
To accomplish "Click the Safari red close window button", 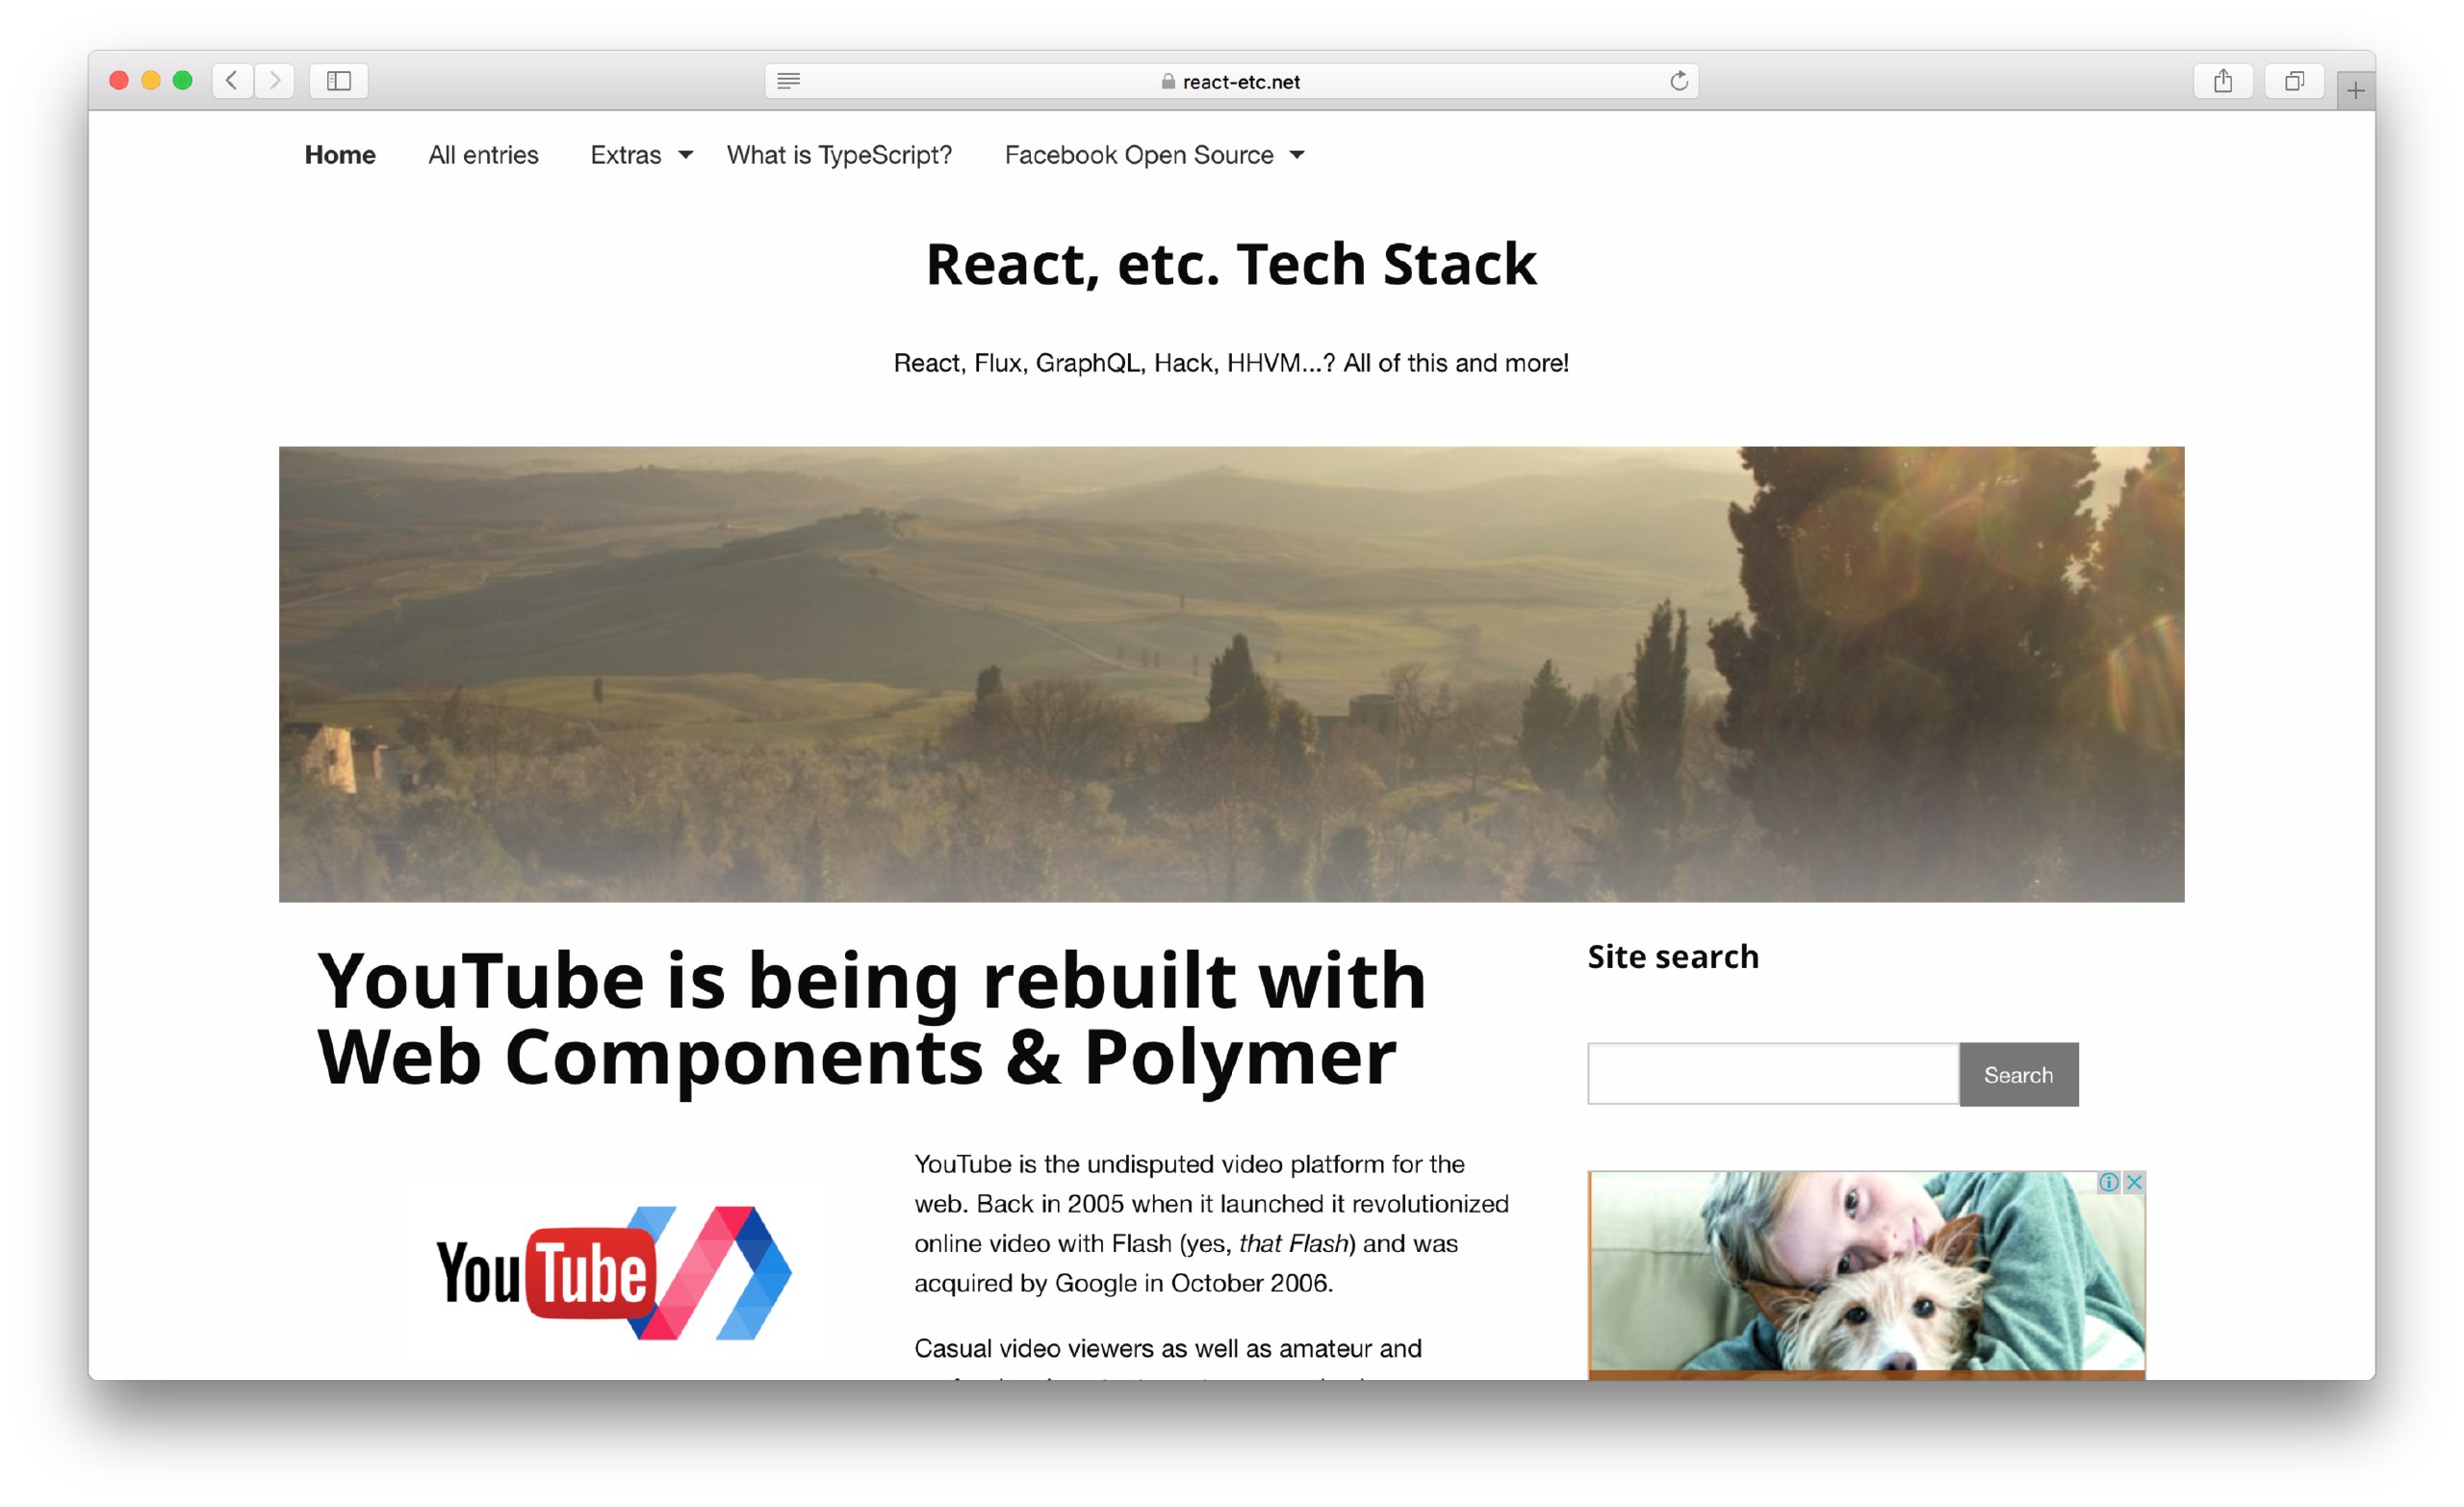I will (119, 80).
